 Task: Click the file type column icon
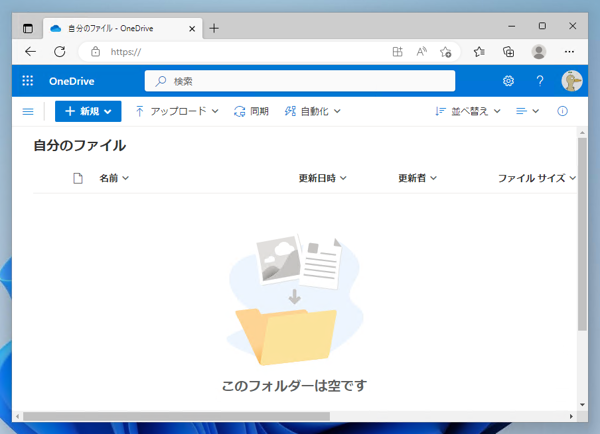click(x=78, y=178)
